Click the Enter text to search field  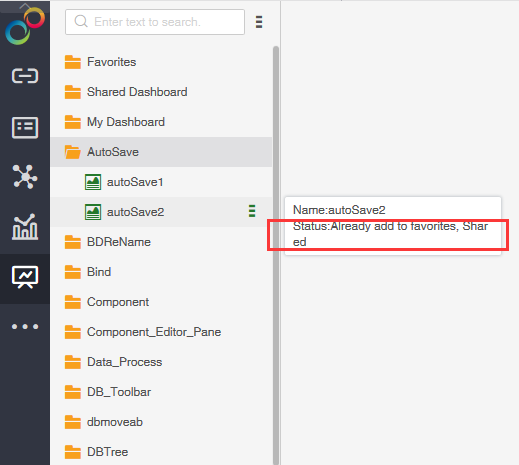155,22
